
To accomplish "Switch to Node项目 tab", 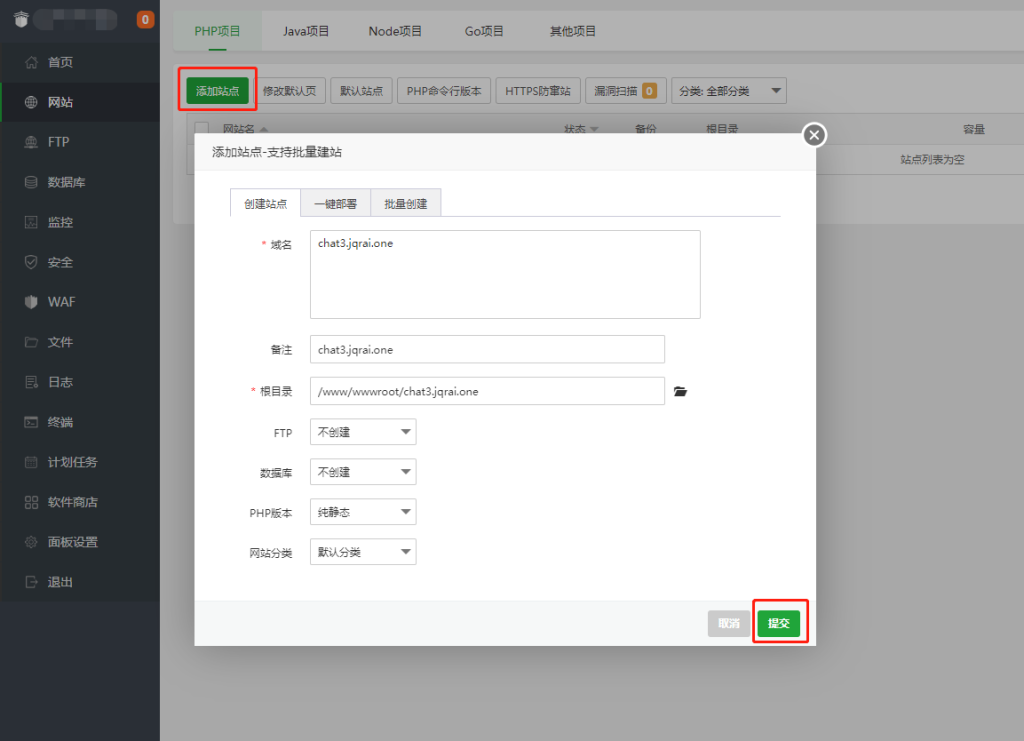I will (x=395, y=31).
